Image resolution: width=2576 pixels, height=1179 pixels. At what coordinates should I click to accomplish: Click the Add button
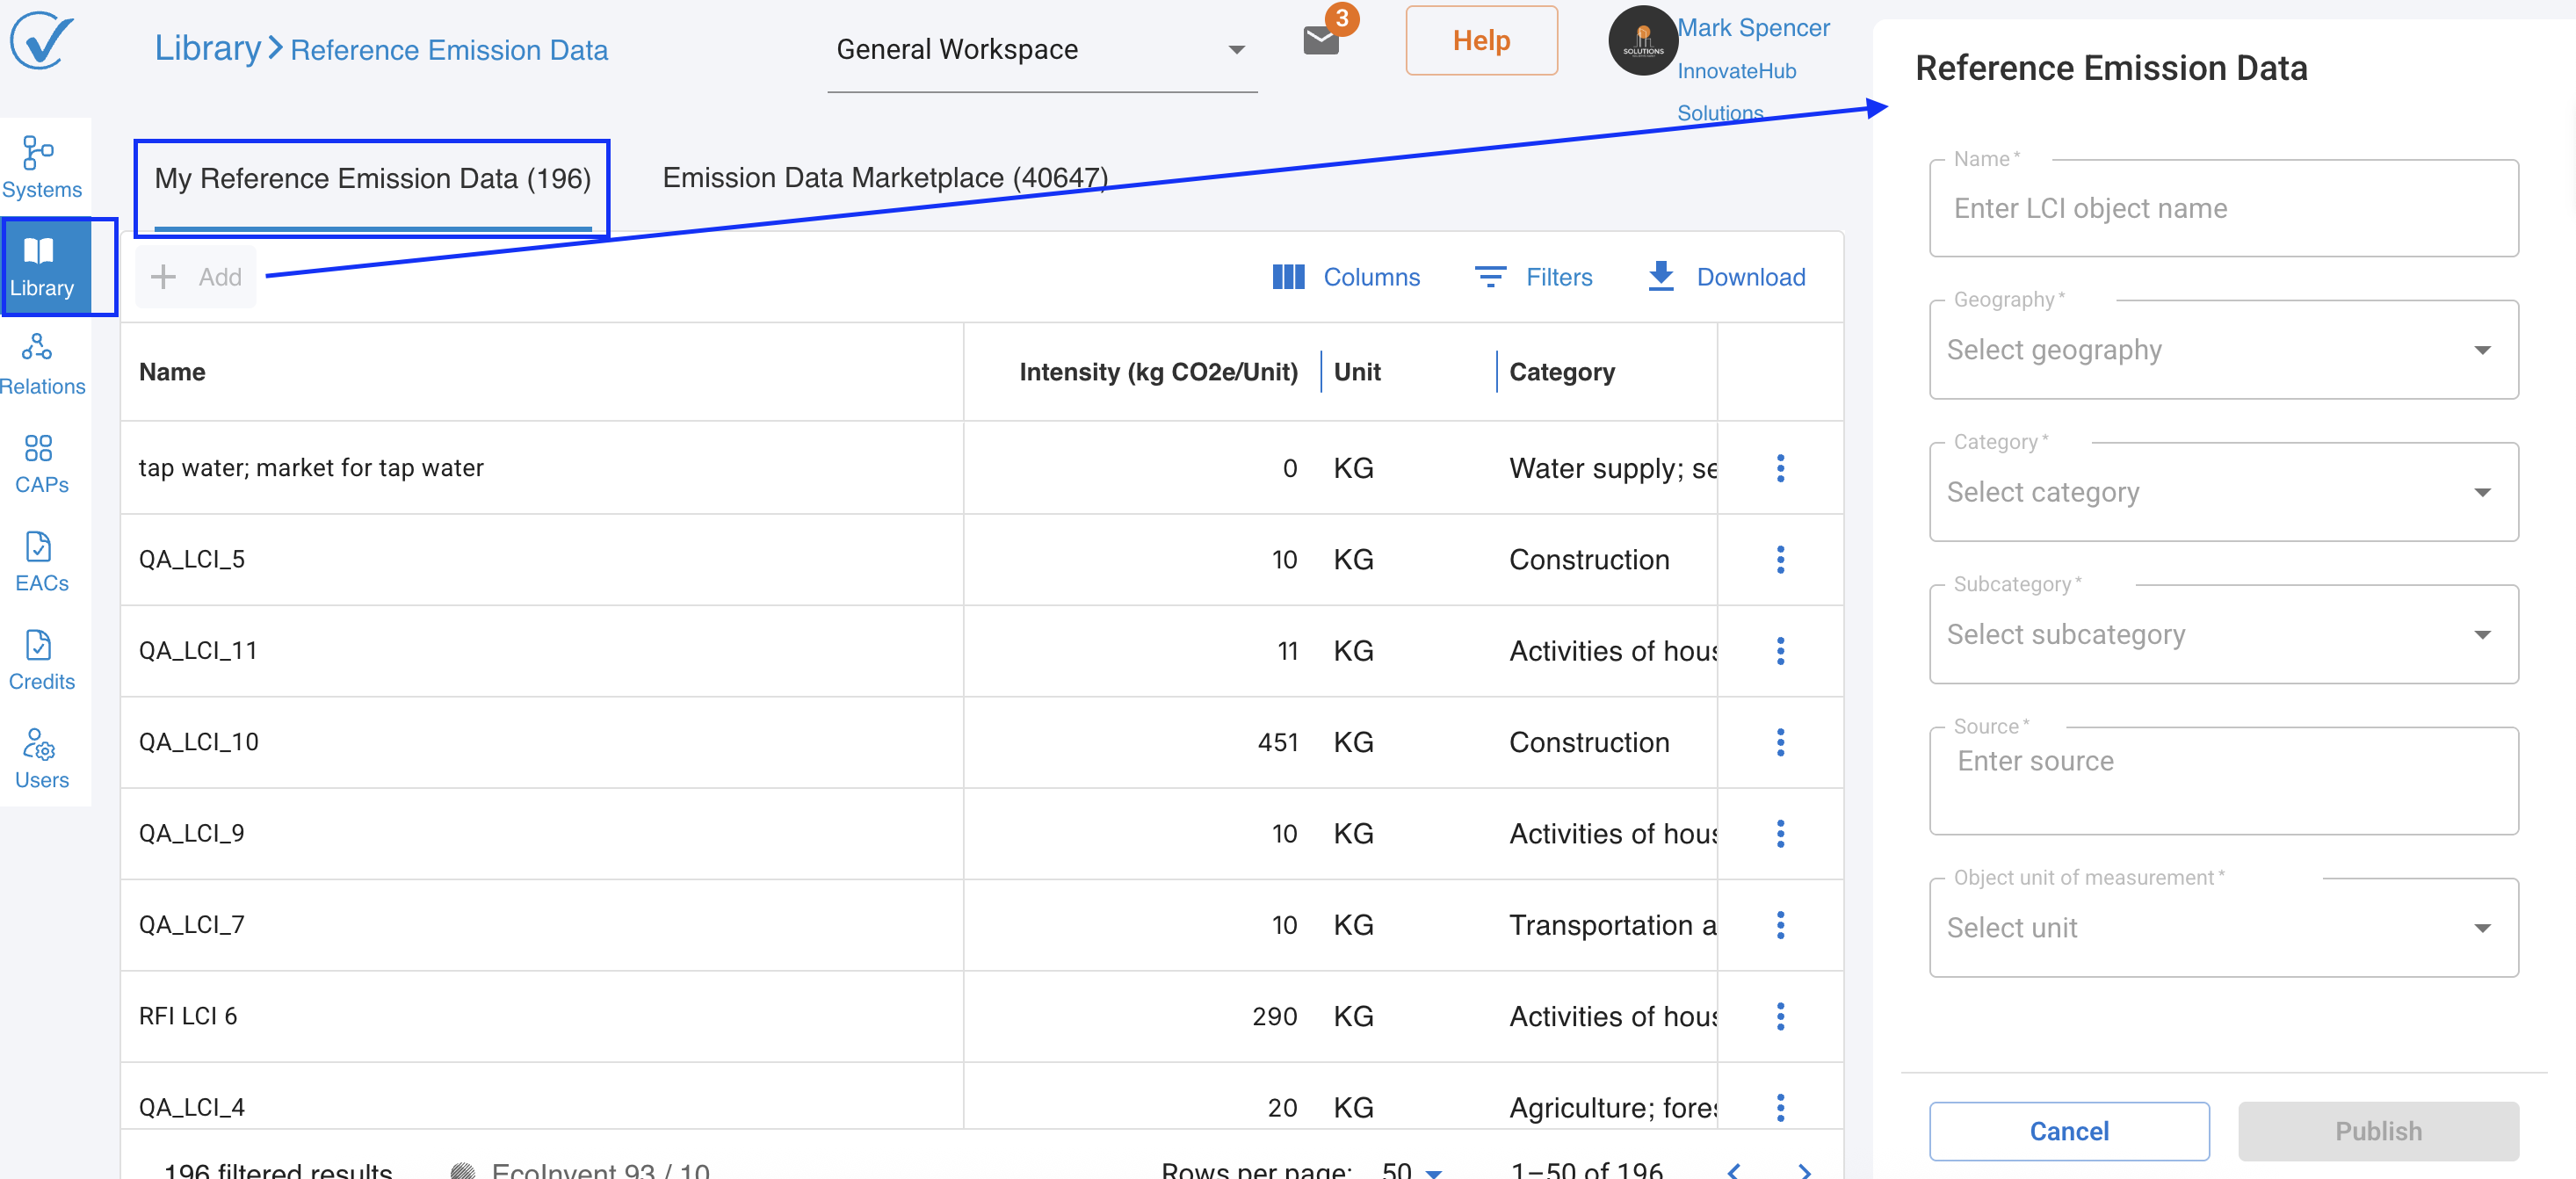(x=196, y=277)
